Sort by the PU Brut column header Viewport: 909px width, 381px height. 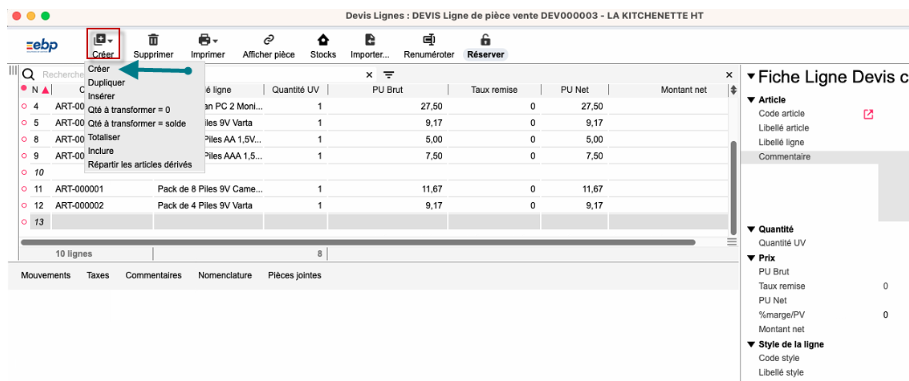click(388, 90)
